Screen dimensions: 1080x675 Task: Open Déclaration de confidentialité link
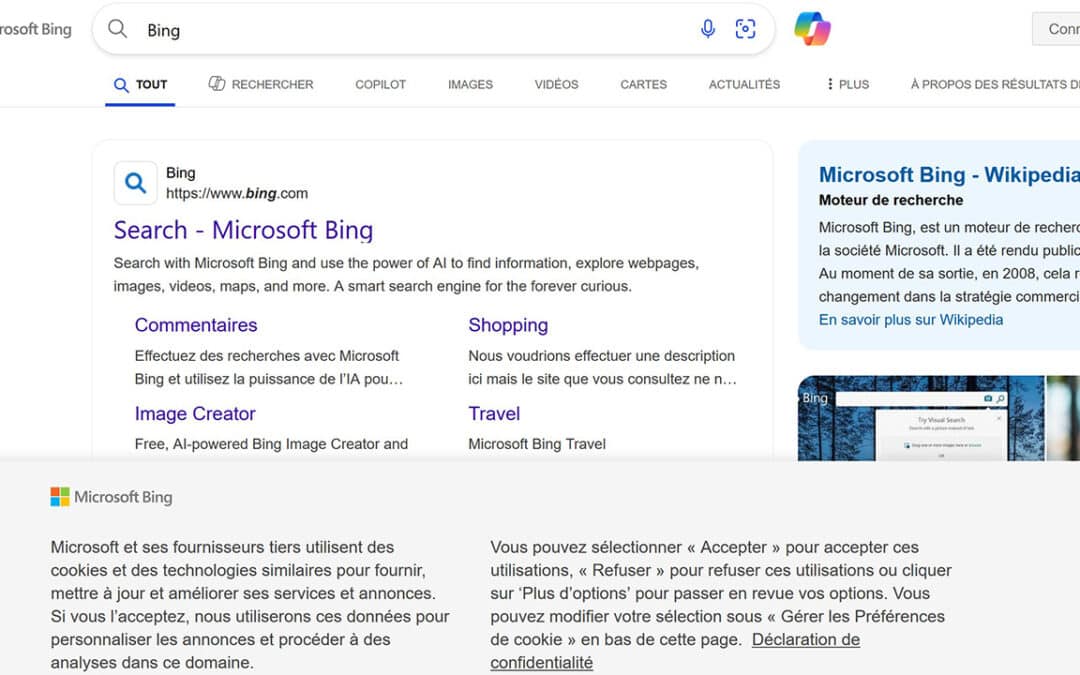[675, 651]
